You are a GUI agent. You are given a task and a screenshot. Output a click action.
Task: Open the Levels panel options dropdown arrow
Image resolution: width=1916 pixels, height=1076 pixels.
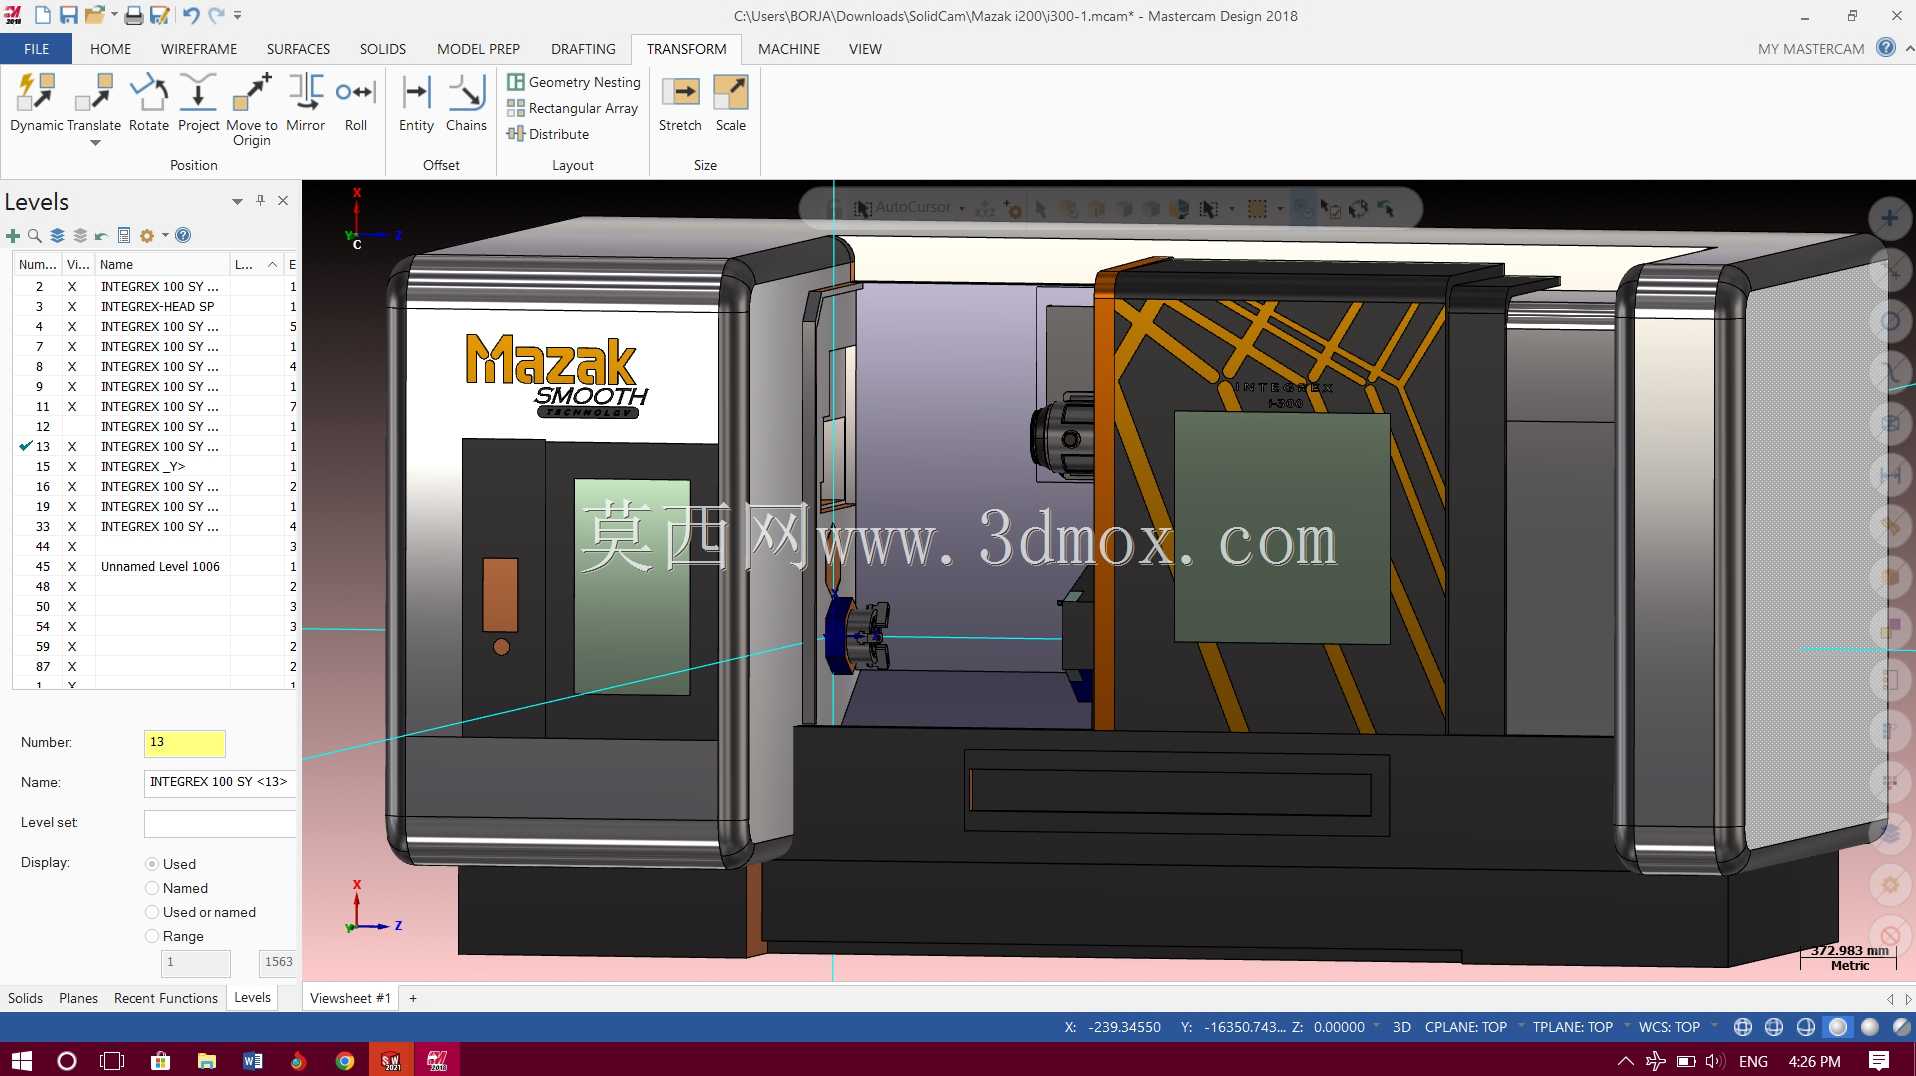(237, 201)
